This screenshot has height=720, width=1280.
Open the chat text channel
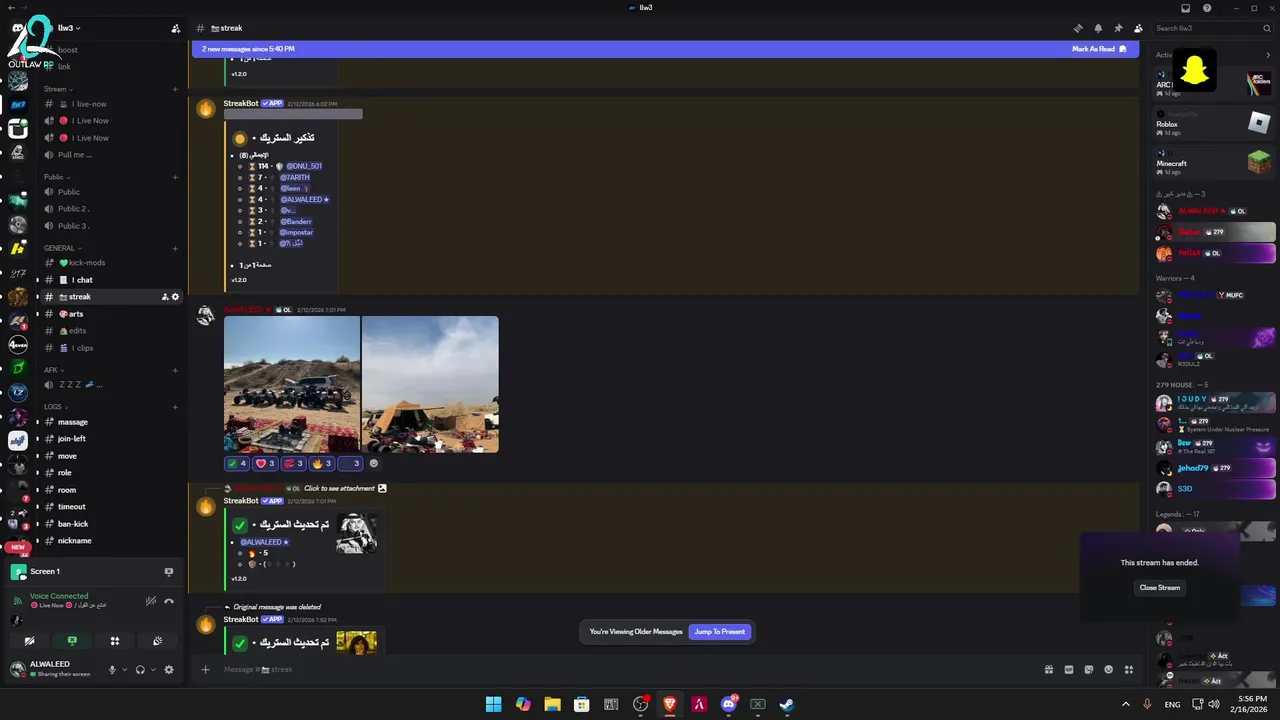[x=110, y=280]
